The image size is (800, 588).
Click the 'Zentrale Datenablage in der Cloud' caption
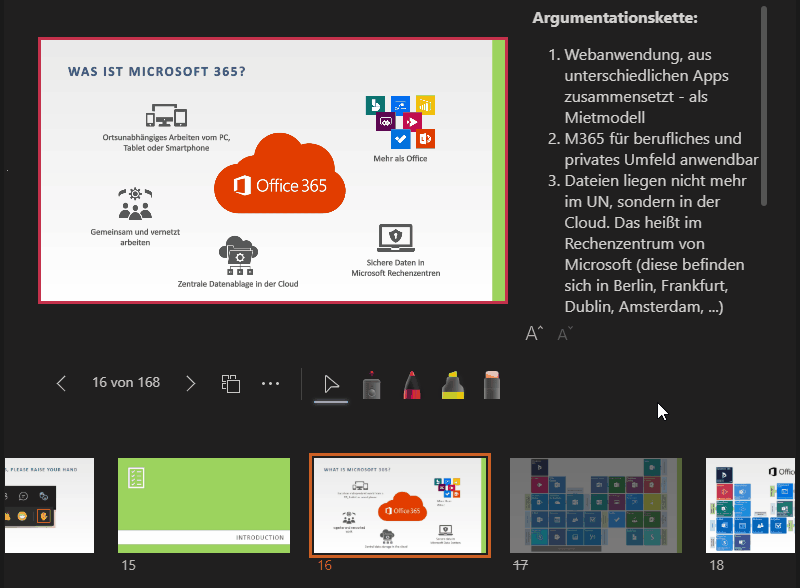click(238, 284)
